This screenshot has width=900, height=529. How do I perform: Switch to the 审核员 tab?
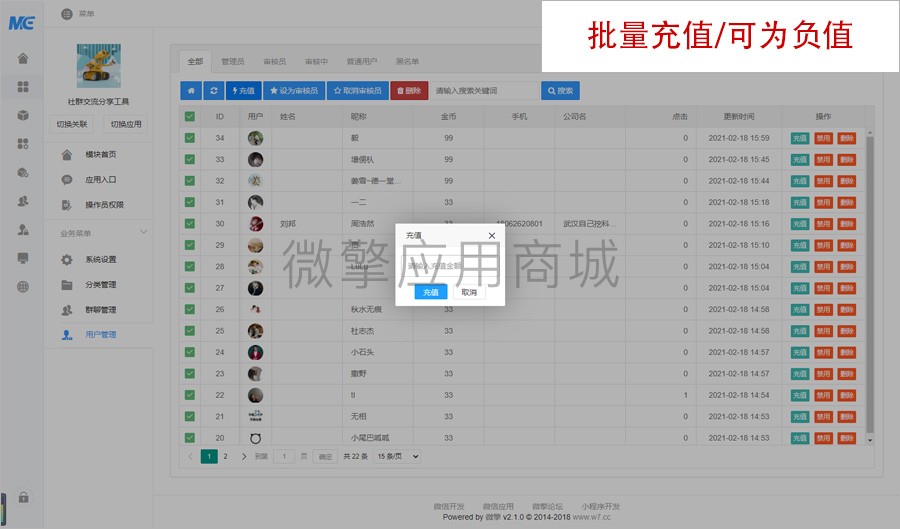[274, 61]
